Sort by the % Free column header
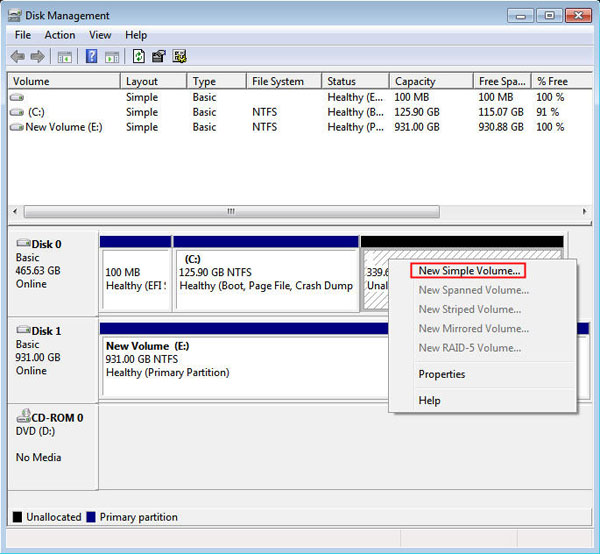 [561, 81]
